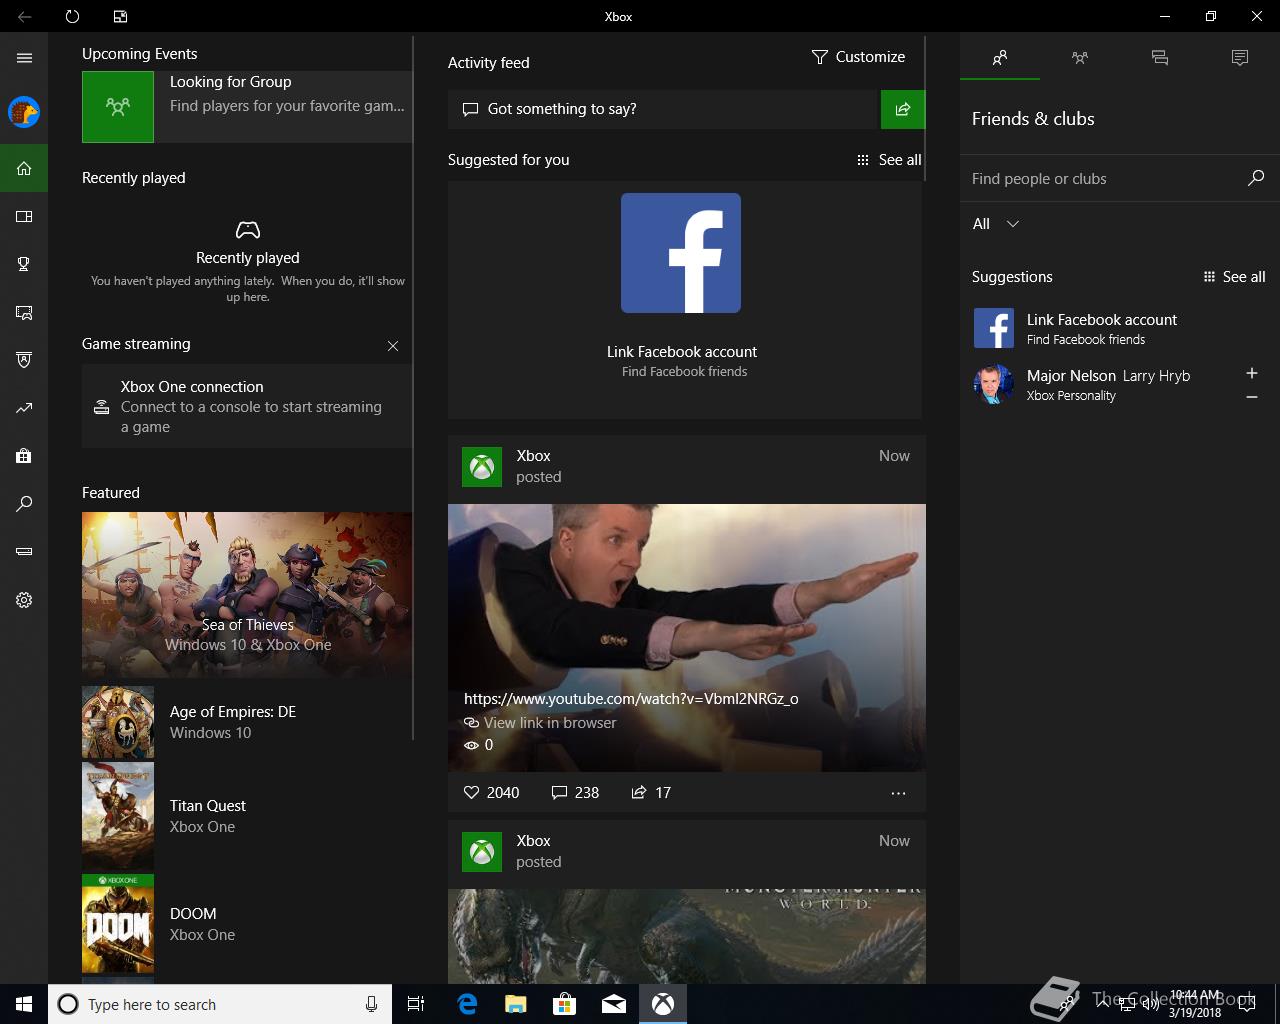The width and height of the screenshot is (1280, 1024).
Task: Click the refresh icon in title bar
Action: pos(72,16)
